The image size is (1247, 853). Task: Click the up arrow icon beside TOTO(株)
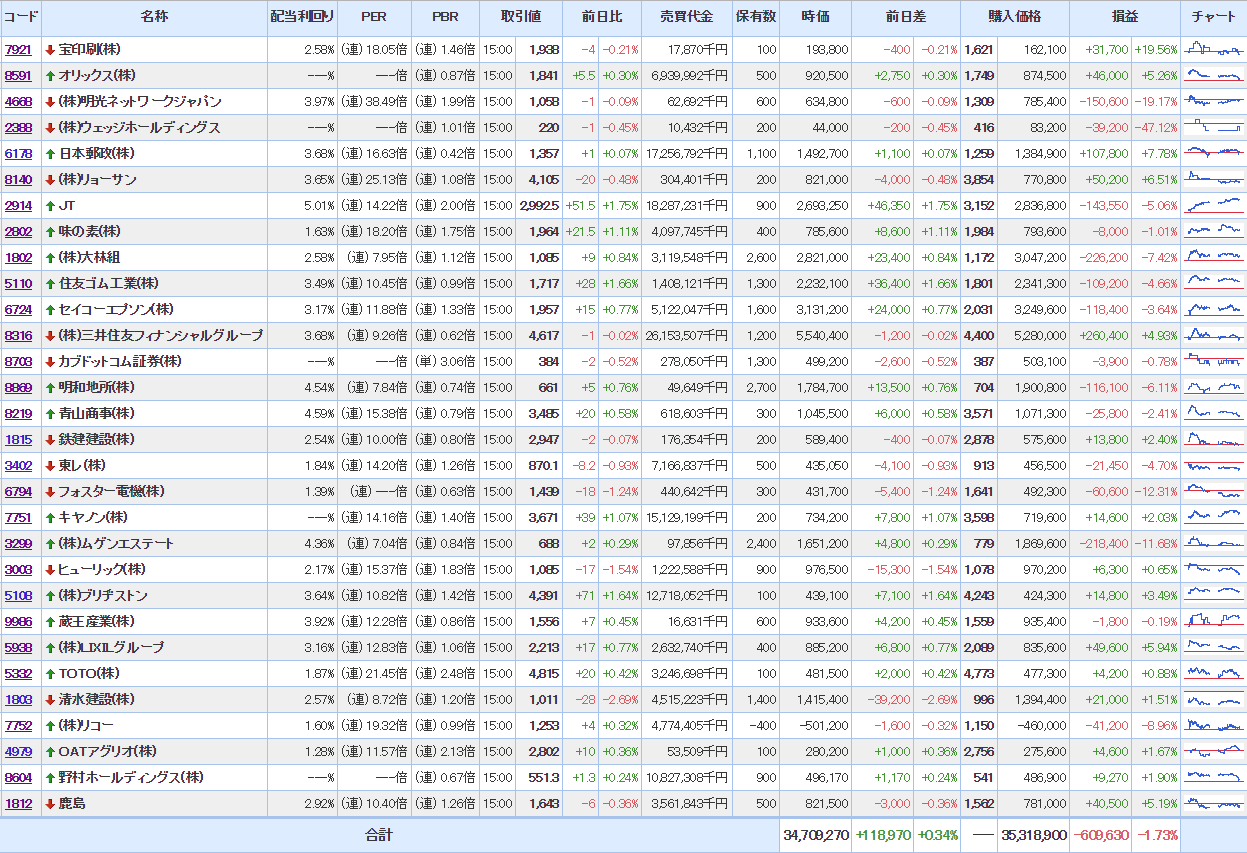click(50, 674)
